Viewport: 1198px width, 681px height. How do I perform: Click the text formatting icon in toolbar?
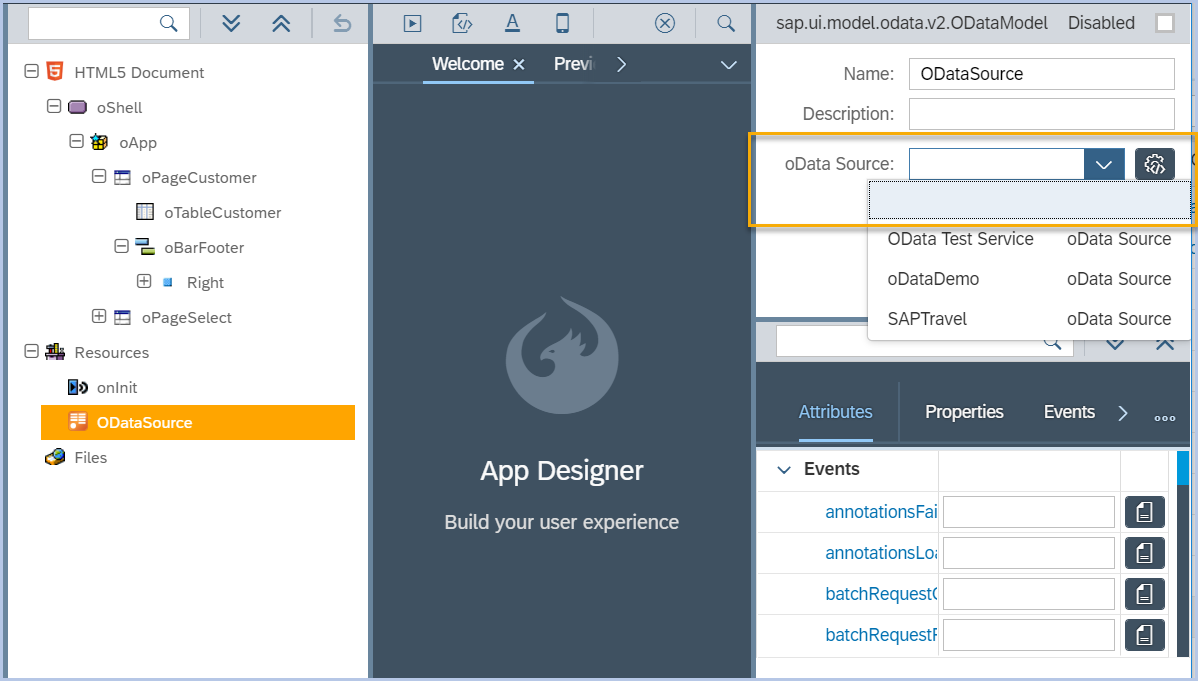[x=512, y=22]
